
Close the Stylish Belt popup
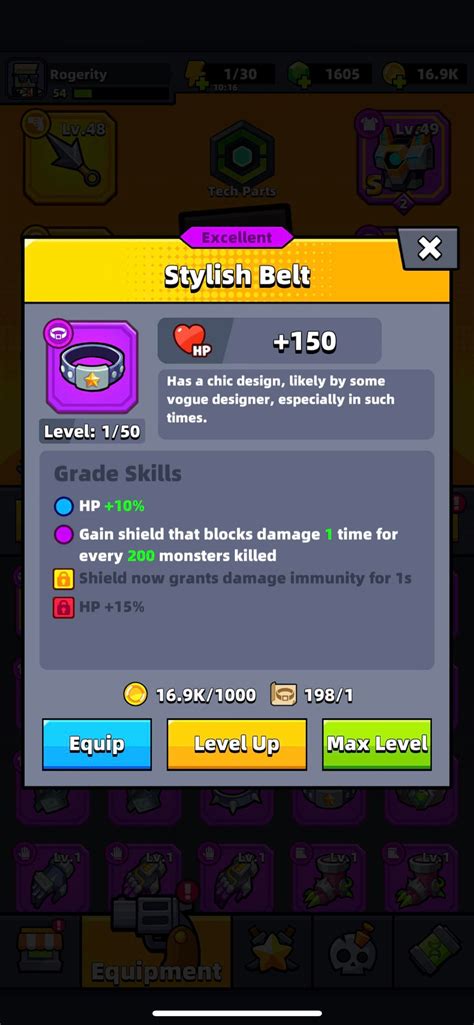click(430, 248)
